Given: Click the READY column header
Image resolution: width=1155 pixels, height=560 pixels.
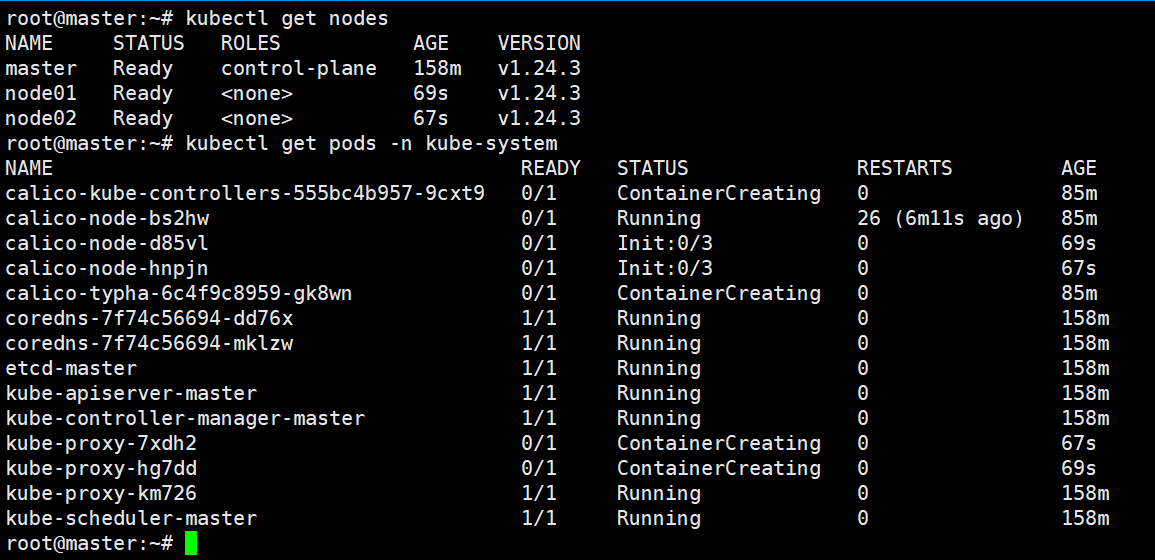Looking at the screenshot, I should click(x=551, y=168).
